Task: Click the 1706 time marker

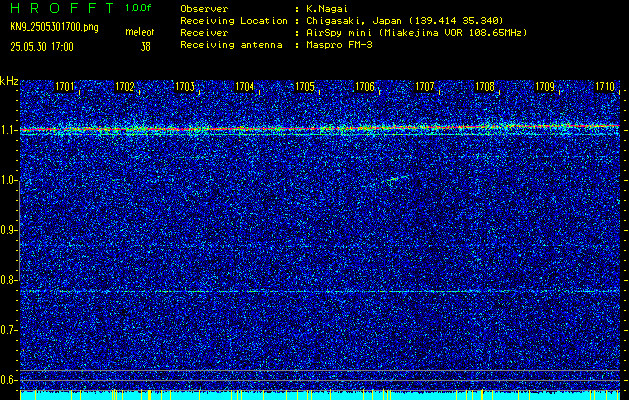Action: tap(365, 86)
